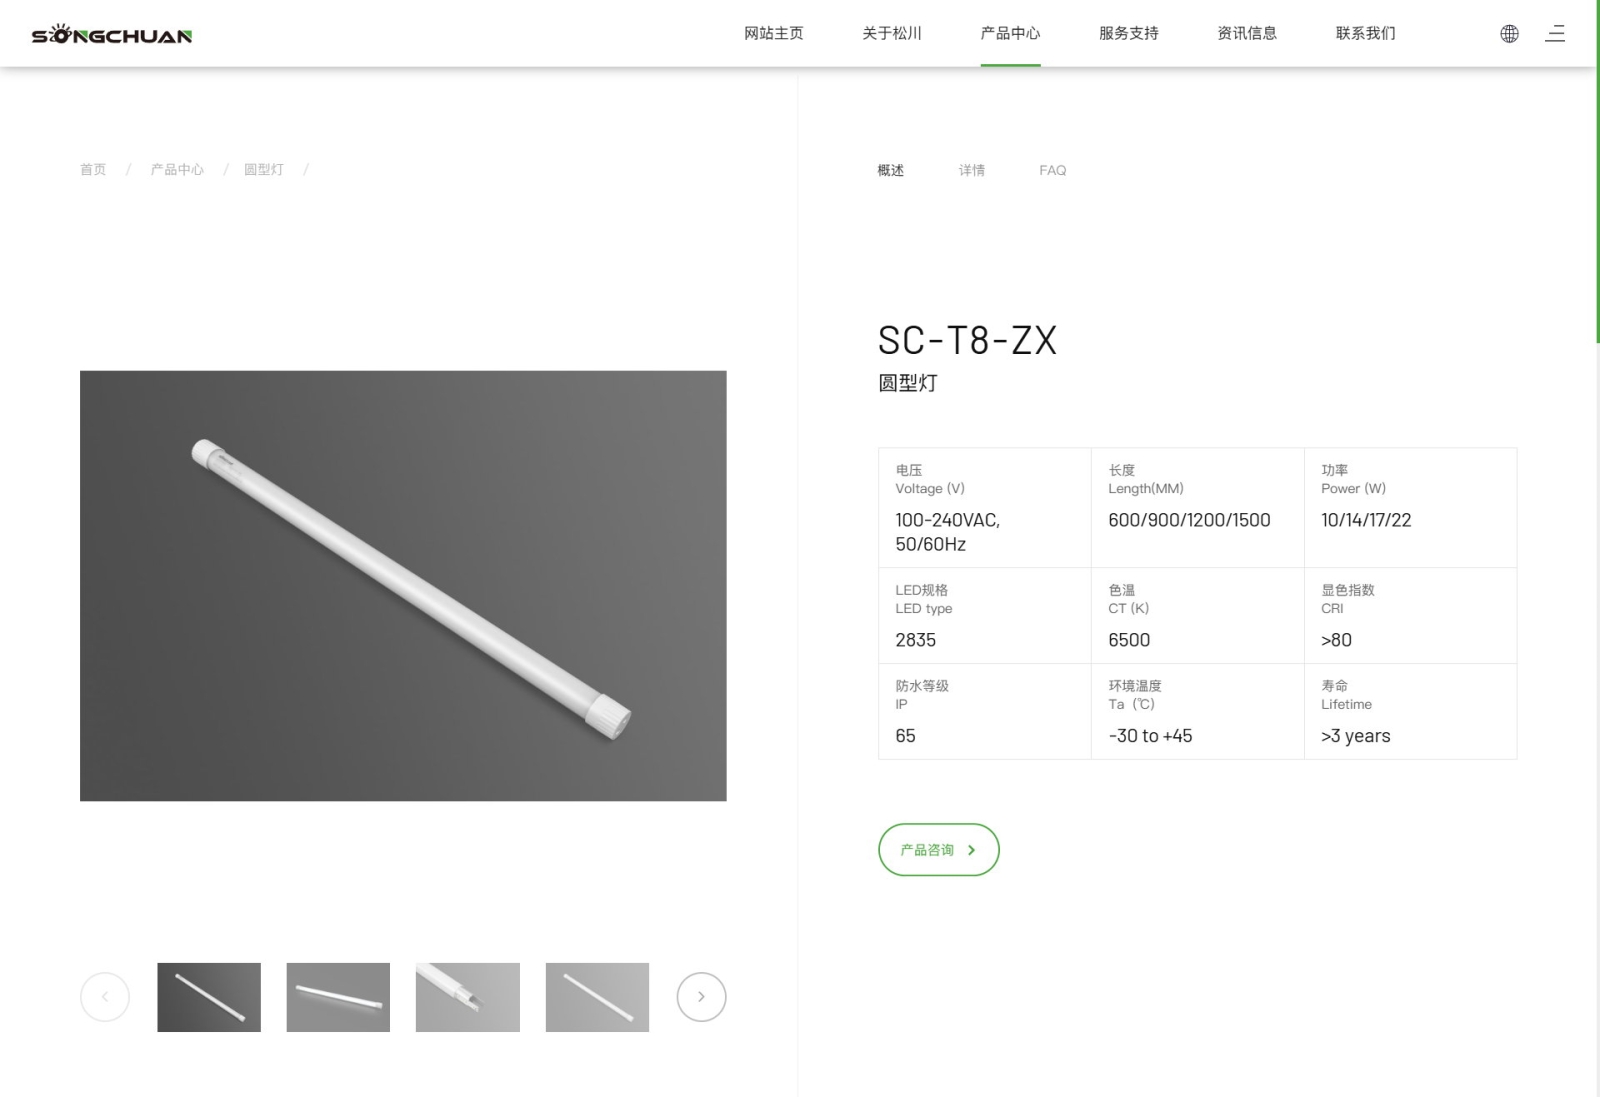Open the hamburger menu icon
The image size is (1600, 1097).
1555,34
